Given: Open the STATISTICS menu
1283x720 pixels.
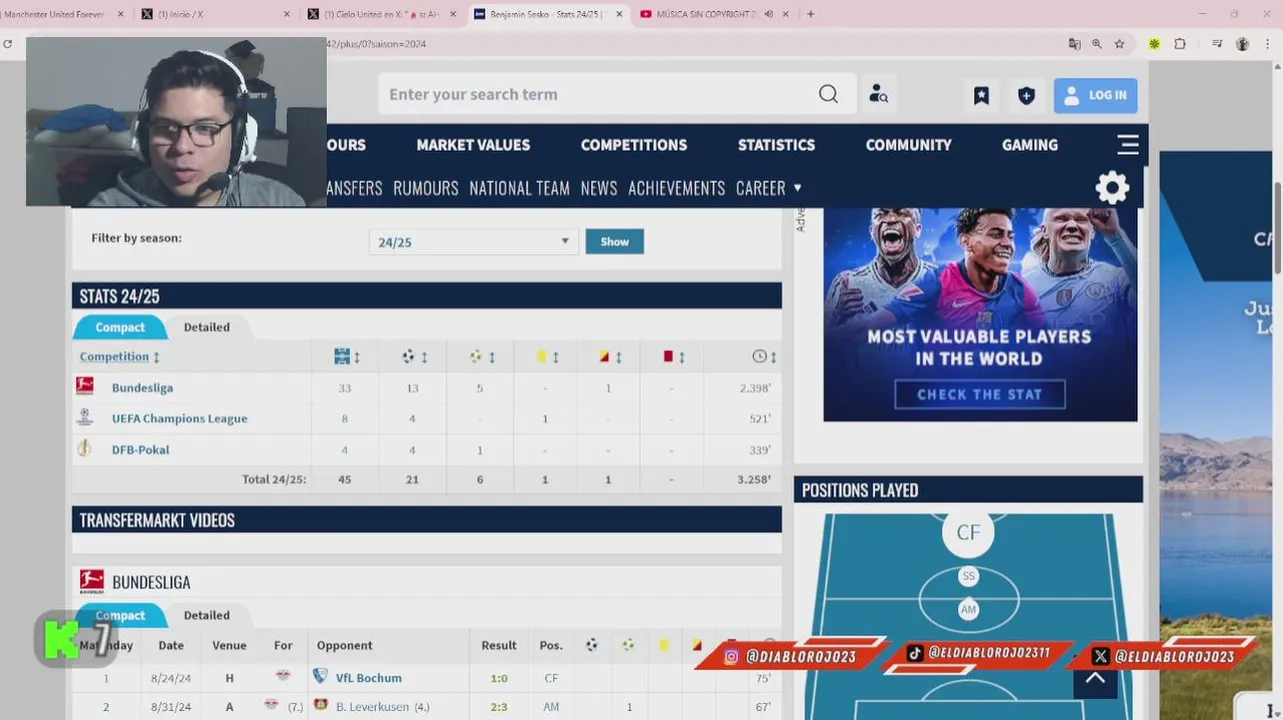Looking at the screenshot, I should pyautogui.click(x=776, y=145).
